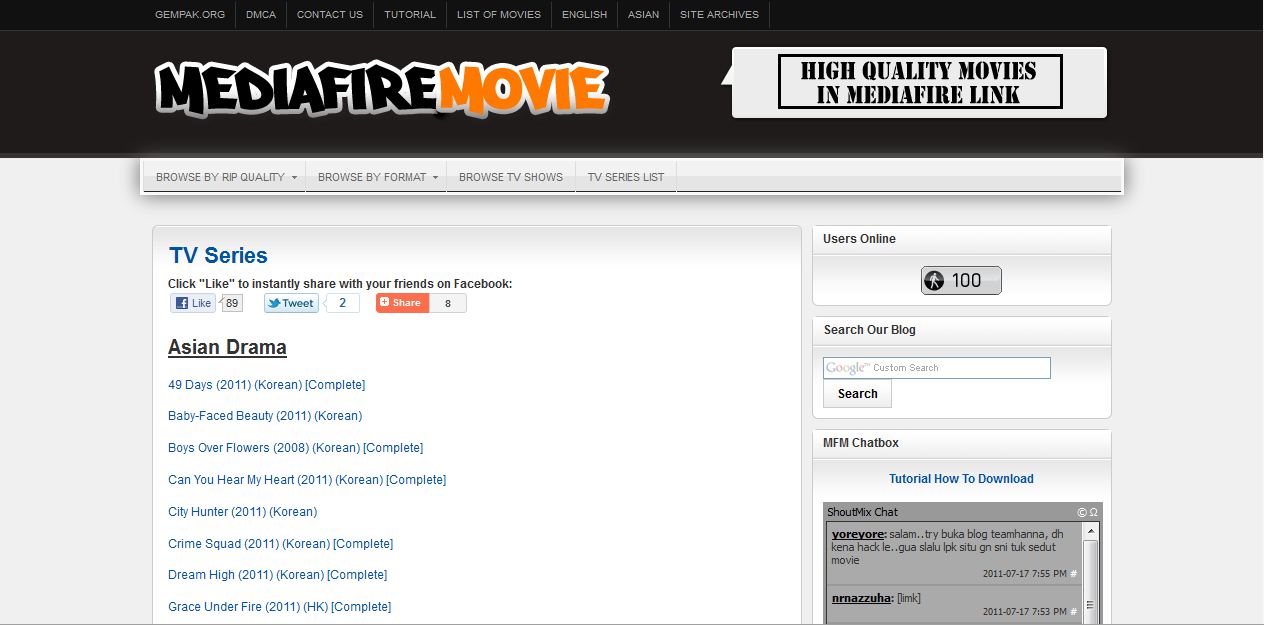Open Dream High (2011) link
The width and height of the screenshot is (1264, 625).
coord(277,575)
